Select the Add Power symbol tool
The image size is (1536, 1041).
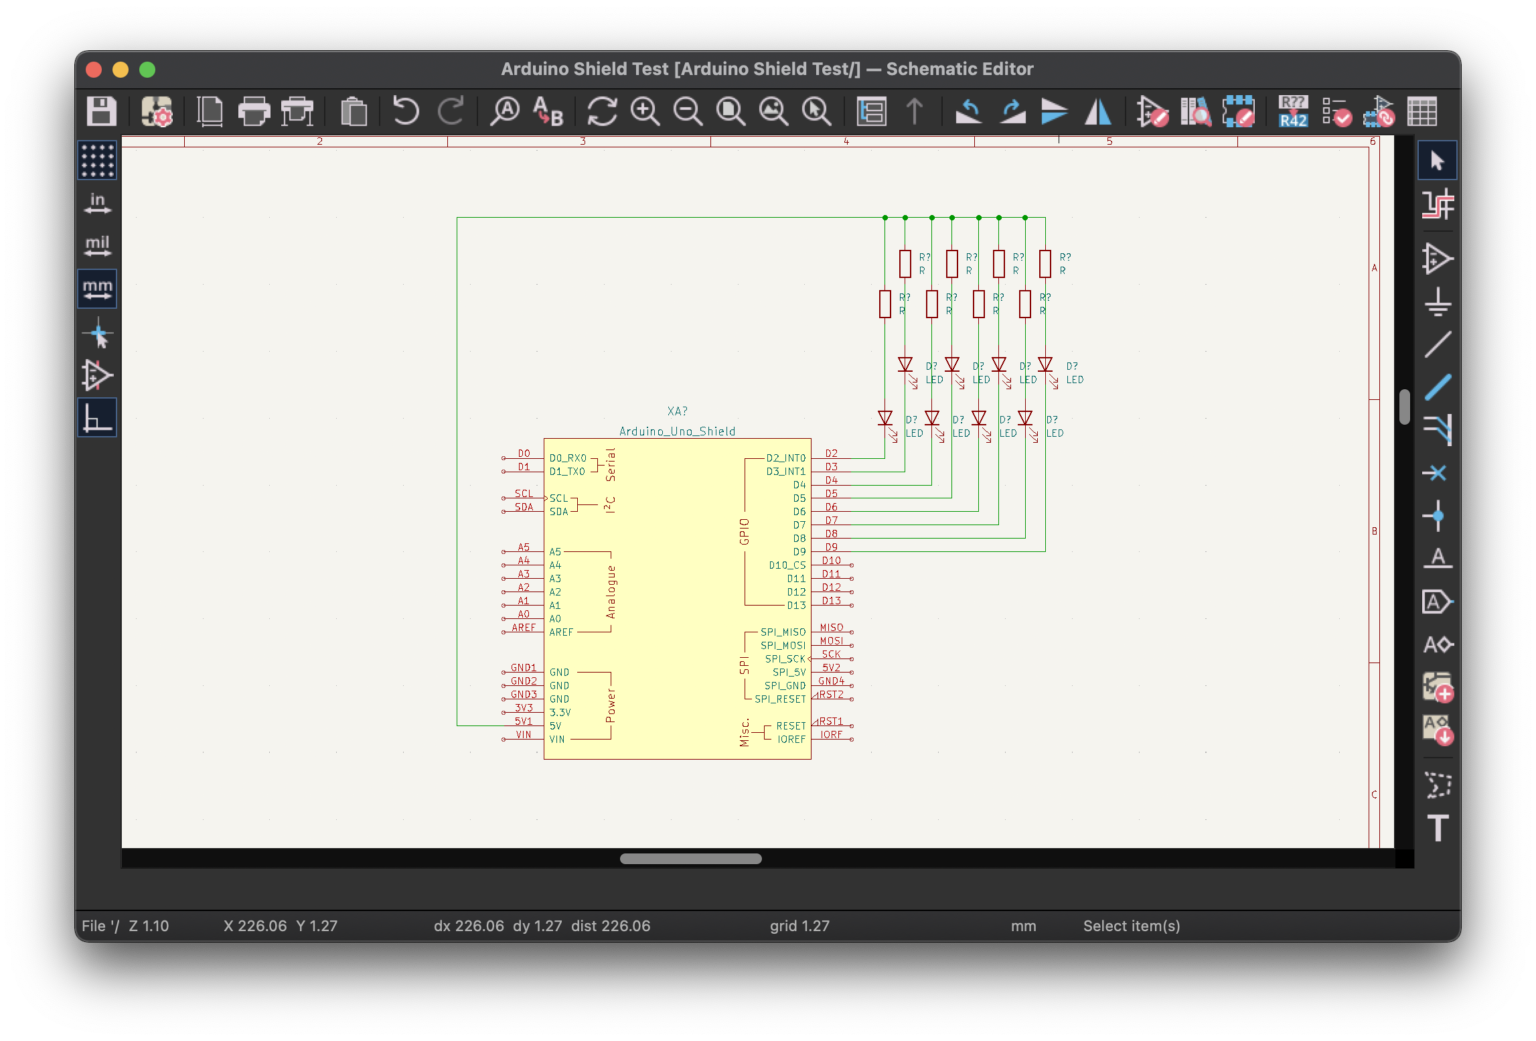pyautogui.click(x=1437, y=301)
